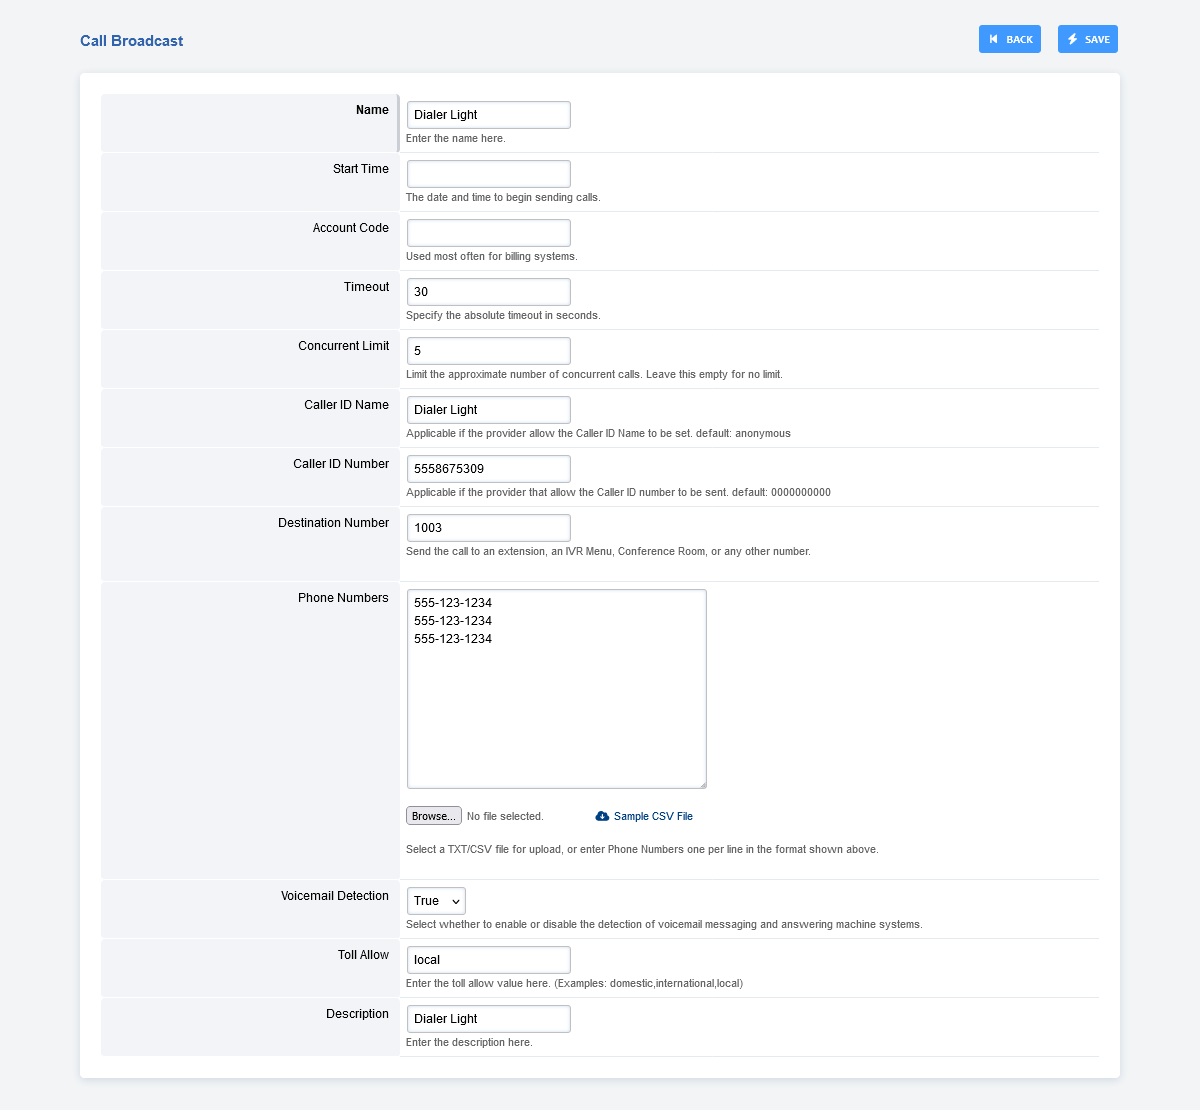Click the Concurrent Limit field
The width and height of the screenshot is (1200, 1110).
488,351
